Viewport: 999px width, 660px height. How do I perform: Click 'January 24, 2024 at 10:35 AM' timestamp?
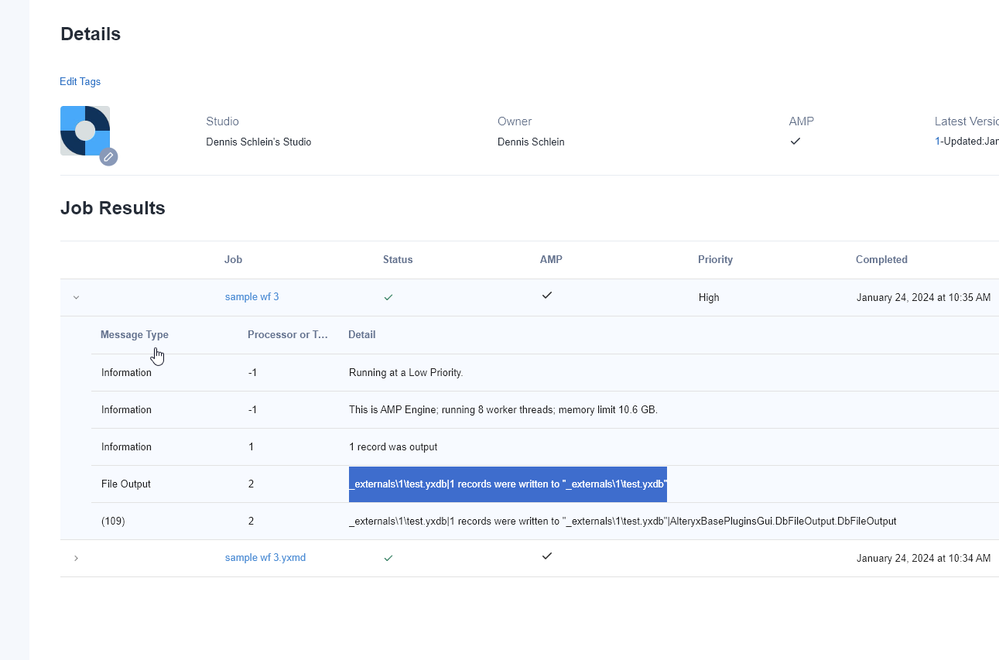[923, 298]
